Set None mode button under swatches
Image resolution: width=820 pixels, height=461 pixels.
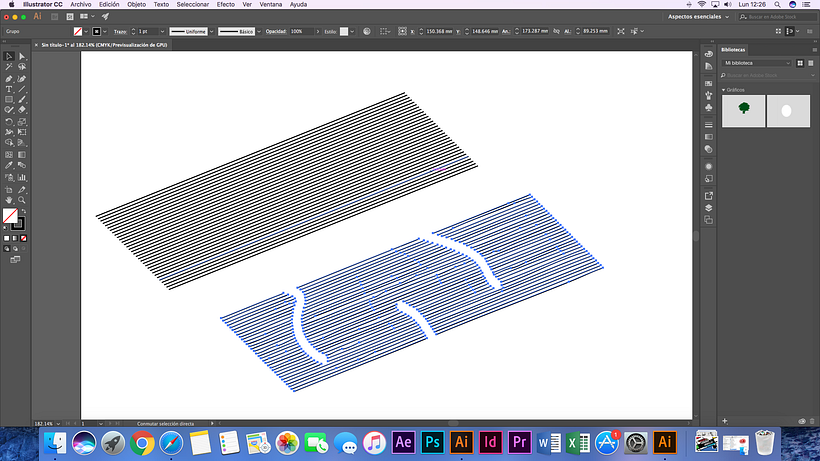click(24, 238)
